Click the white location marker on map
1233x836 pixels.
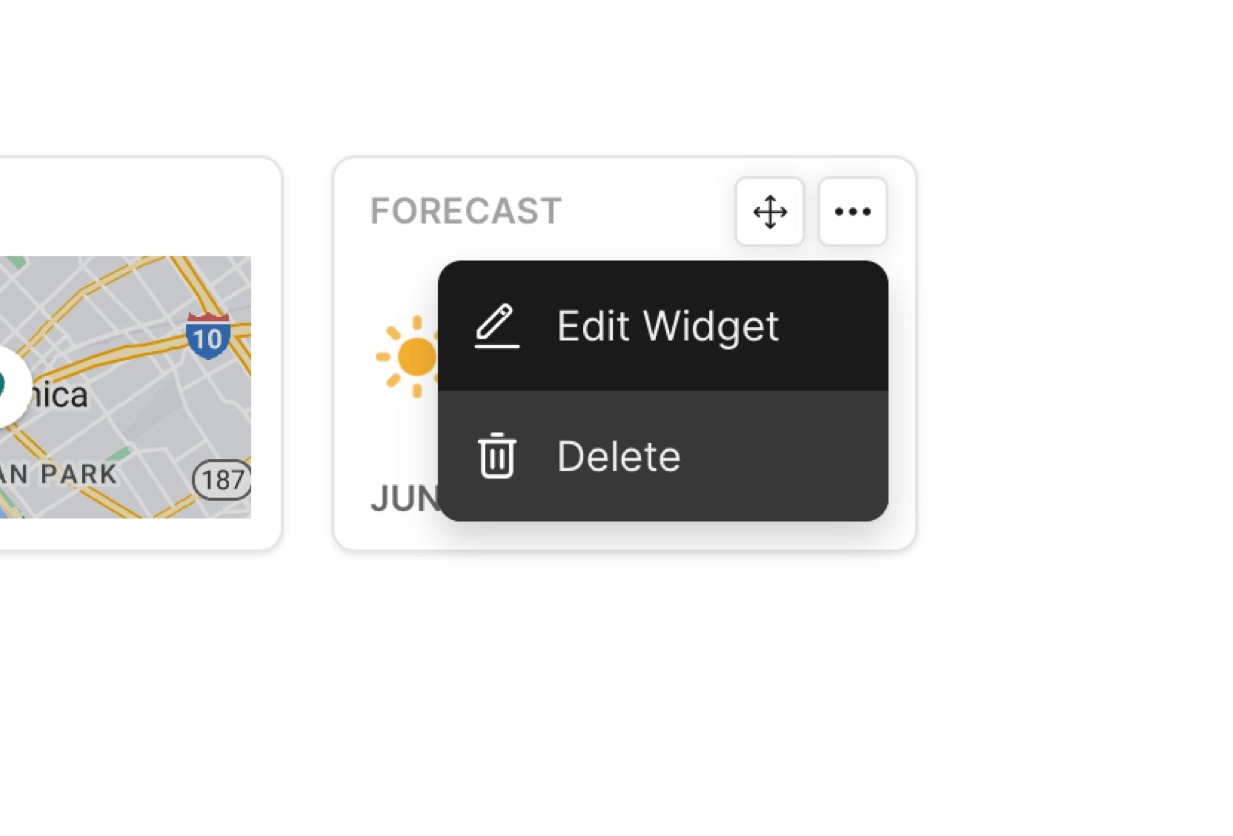click(10, 384)
